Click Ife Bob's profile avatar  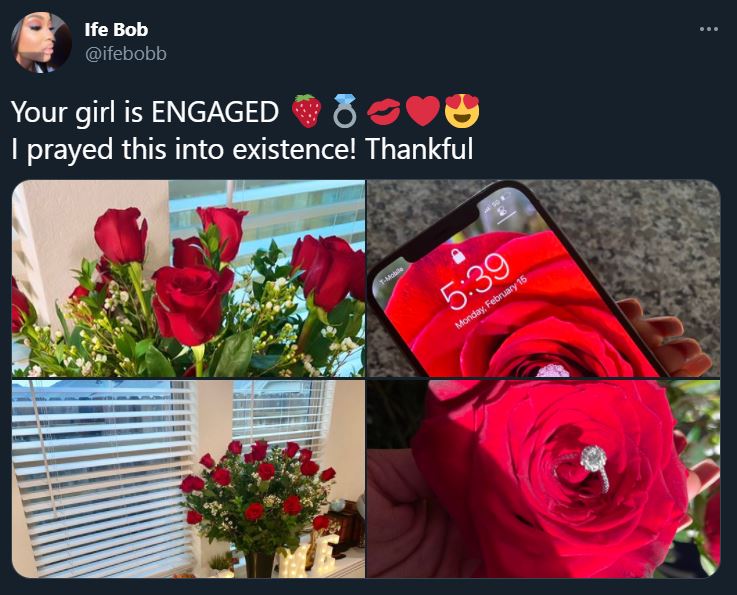pyautogui.click(x=41, y=42)
